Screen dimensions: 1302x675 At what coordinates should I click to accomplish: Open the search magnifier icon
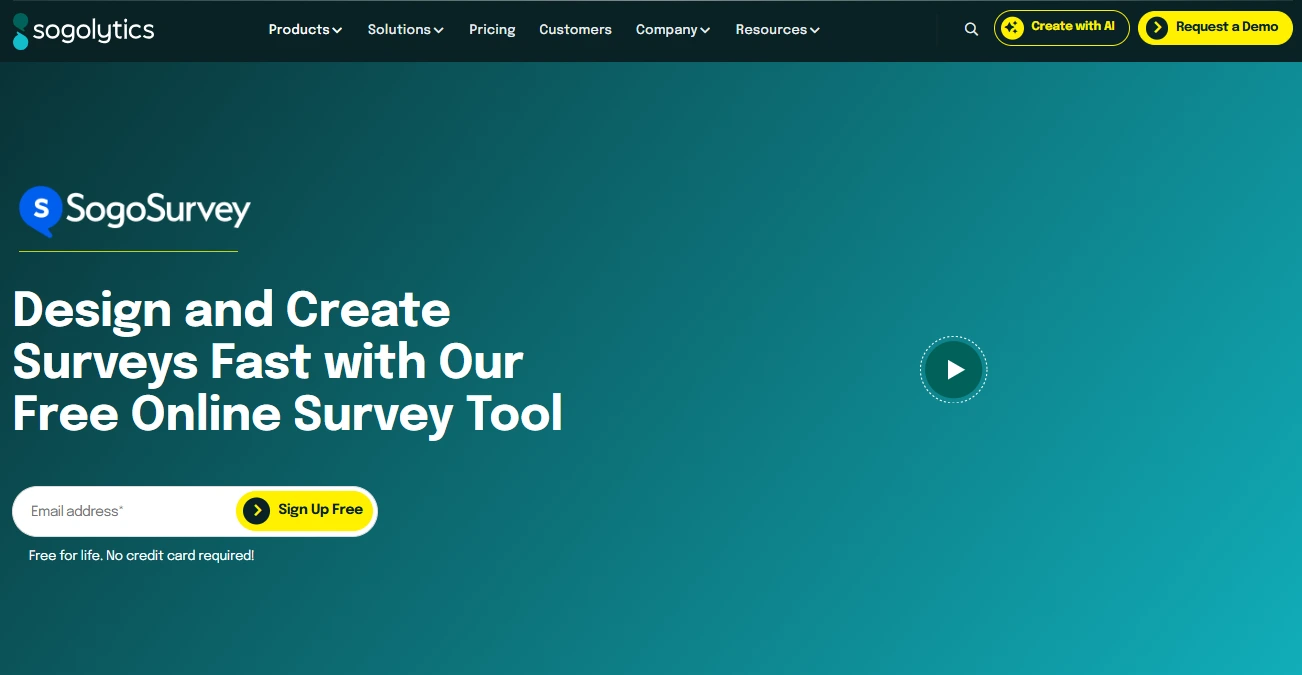(971, 30)
